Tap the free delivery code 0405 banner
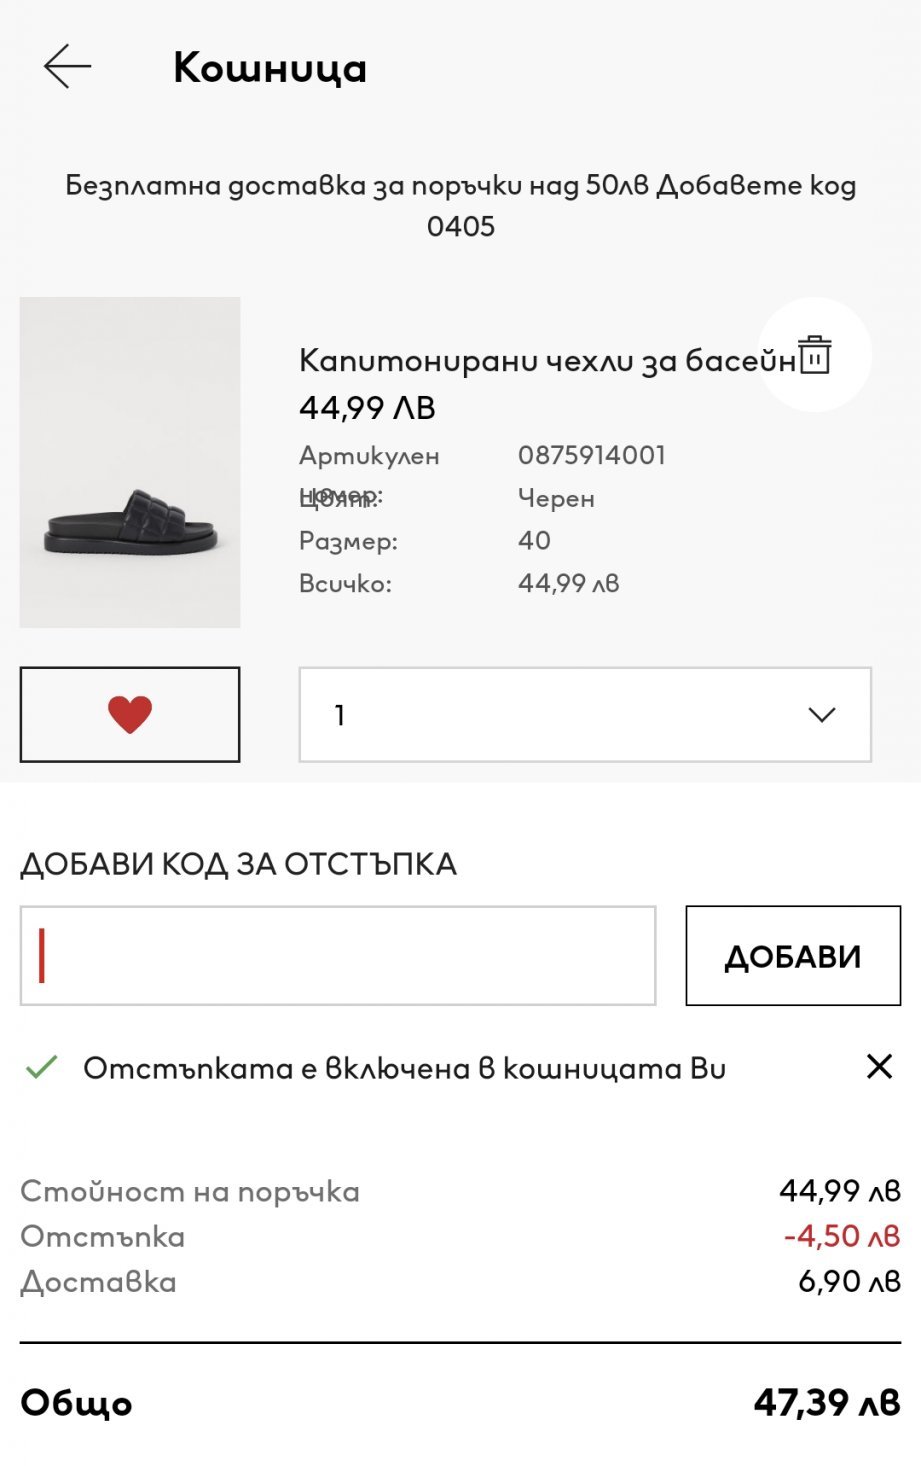921x1466 pixels. 461,205
